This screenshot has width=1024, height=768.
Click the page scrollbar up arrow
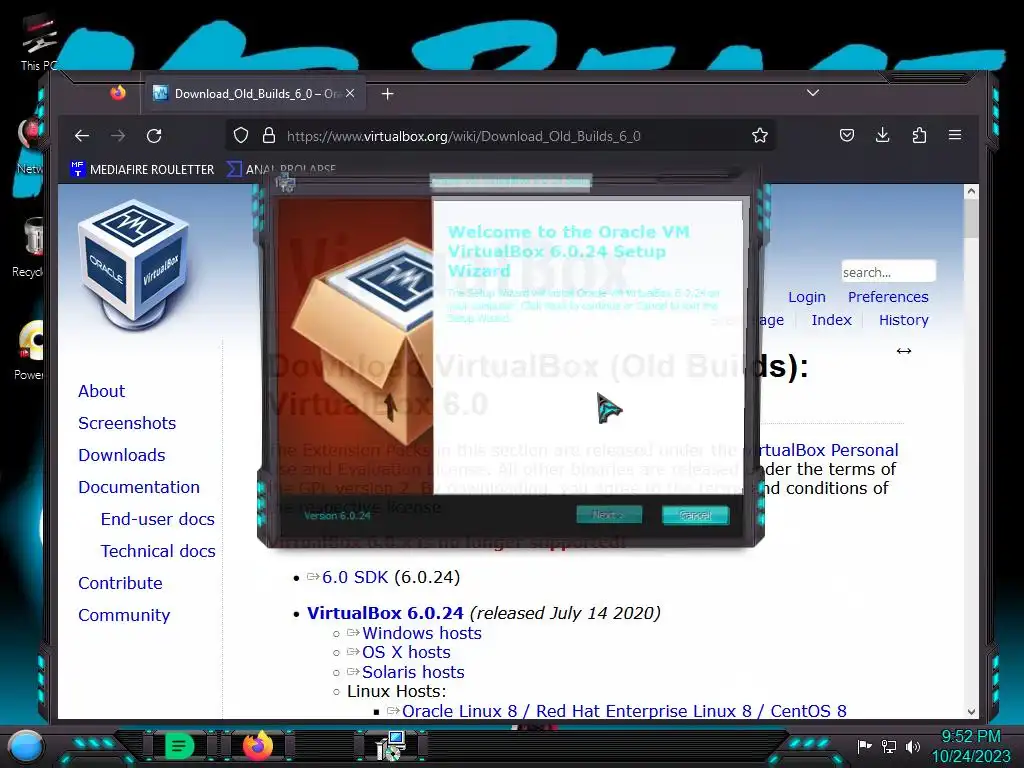[x=971, y=191]
